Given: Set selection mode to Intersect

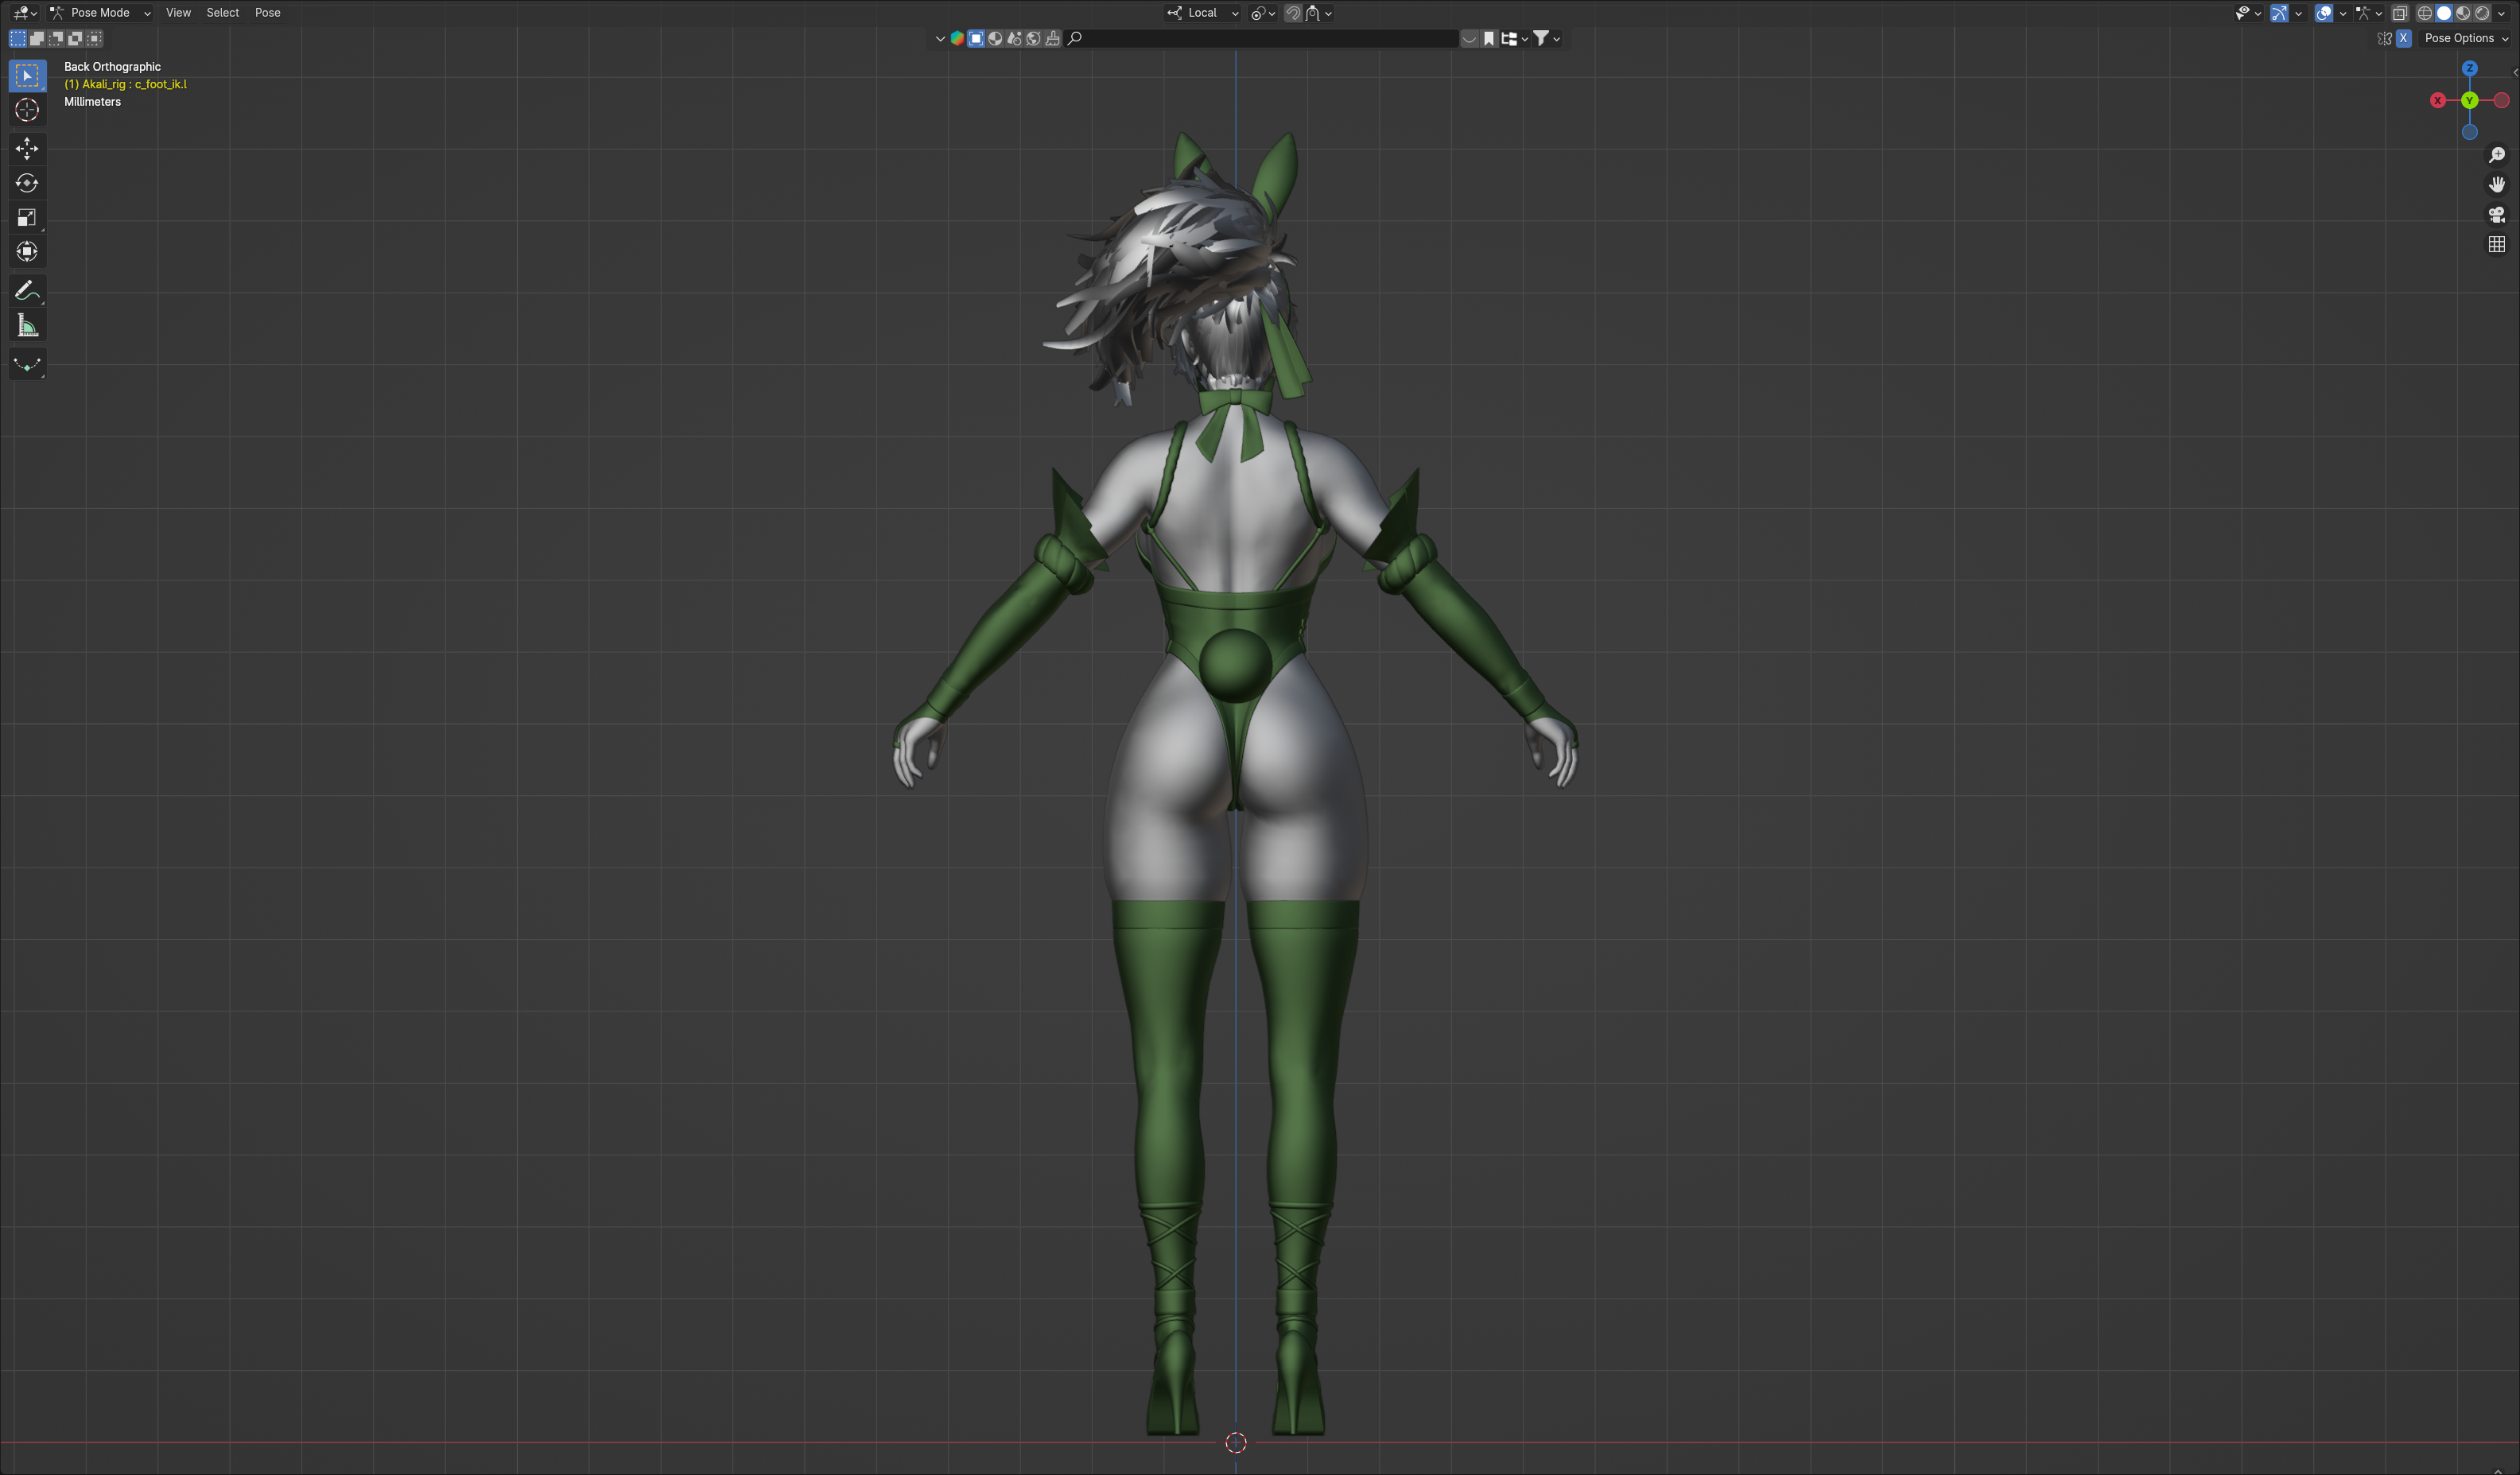Looking at the screenshot, I should tap(94, 39).
